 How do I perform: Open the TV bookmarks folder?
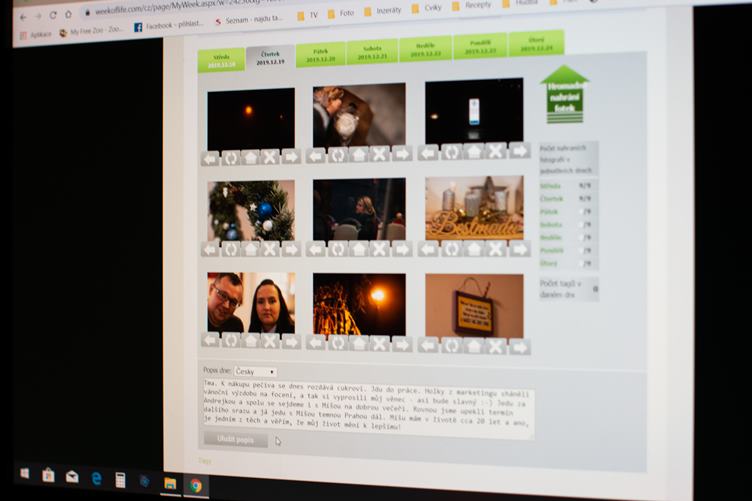307,15
